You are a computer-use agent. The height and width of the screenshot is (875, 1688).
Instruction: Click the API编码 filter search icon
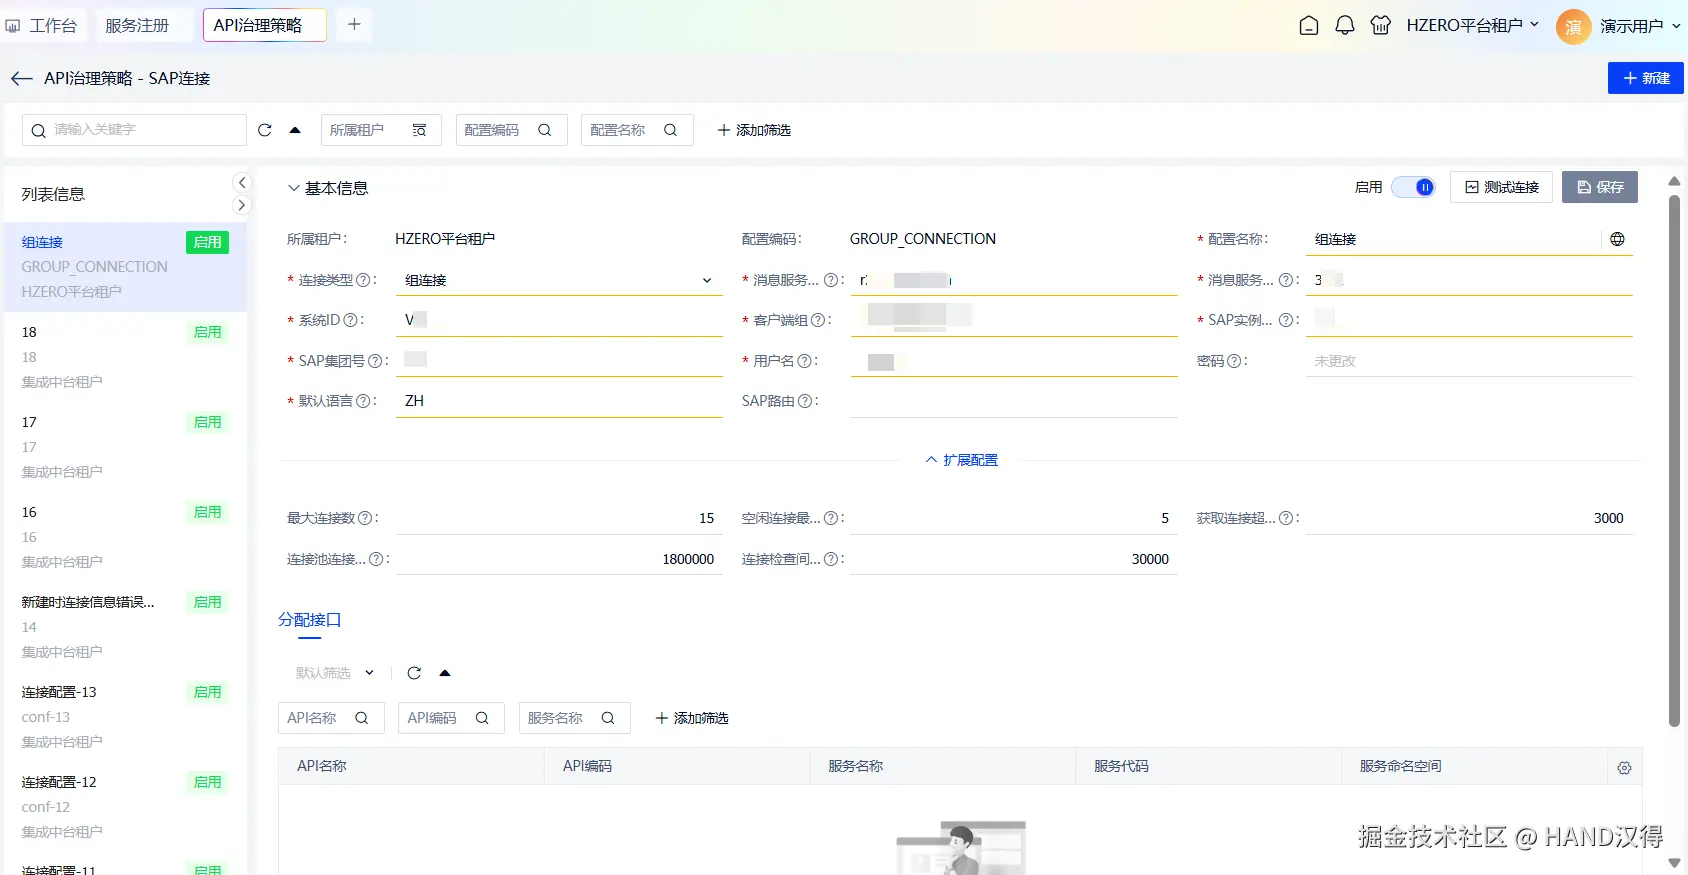coord(482,718)
